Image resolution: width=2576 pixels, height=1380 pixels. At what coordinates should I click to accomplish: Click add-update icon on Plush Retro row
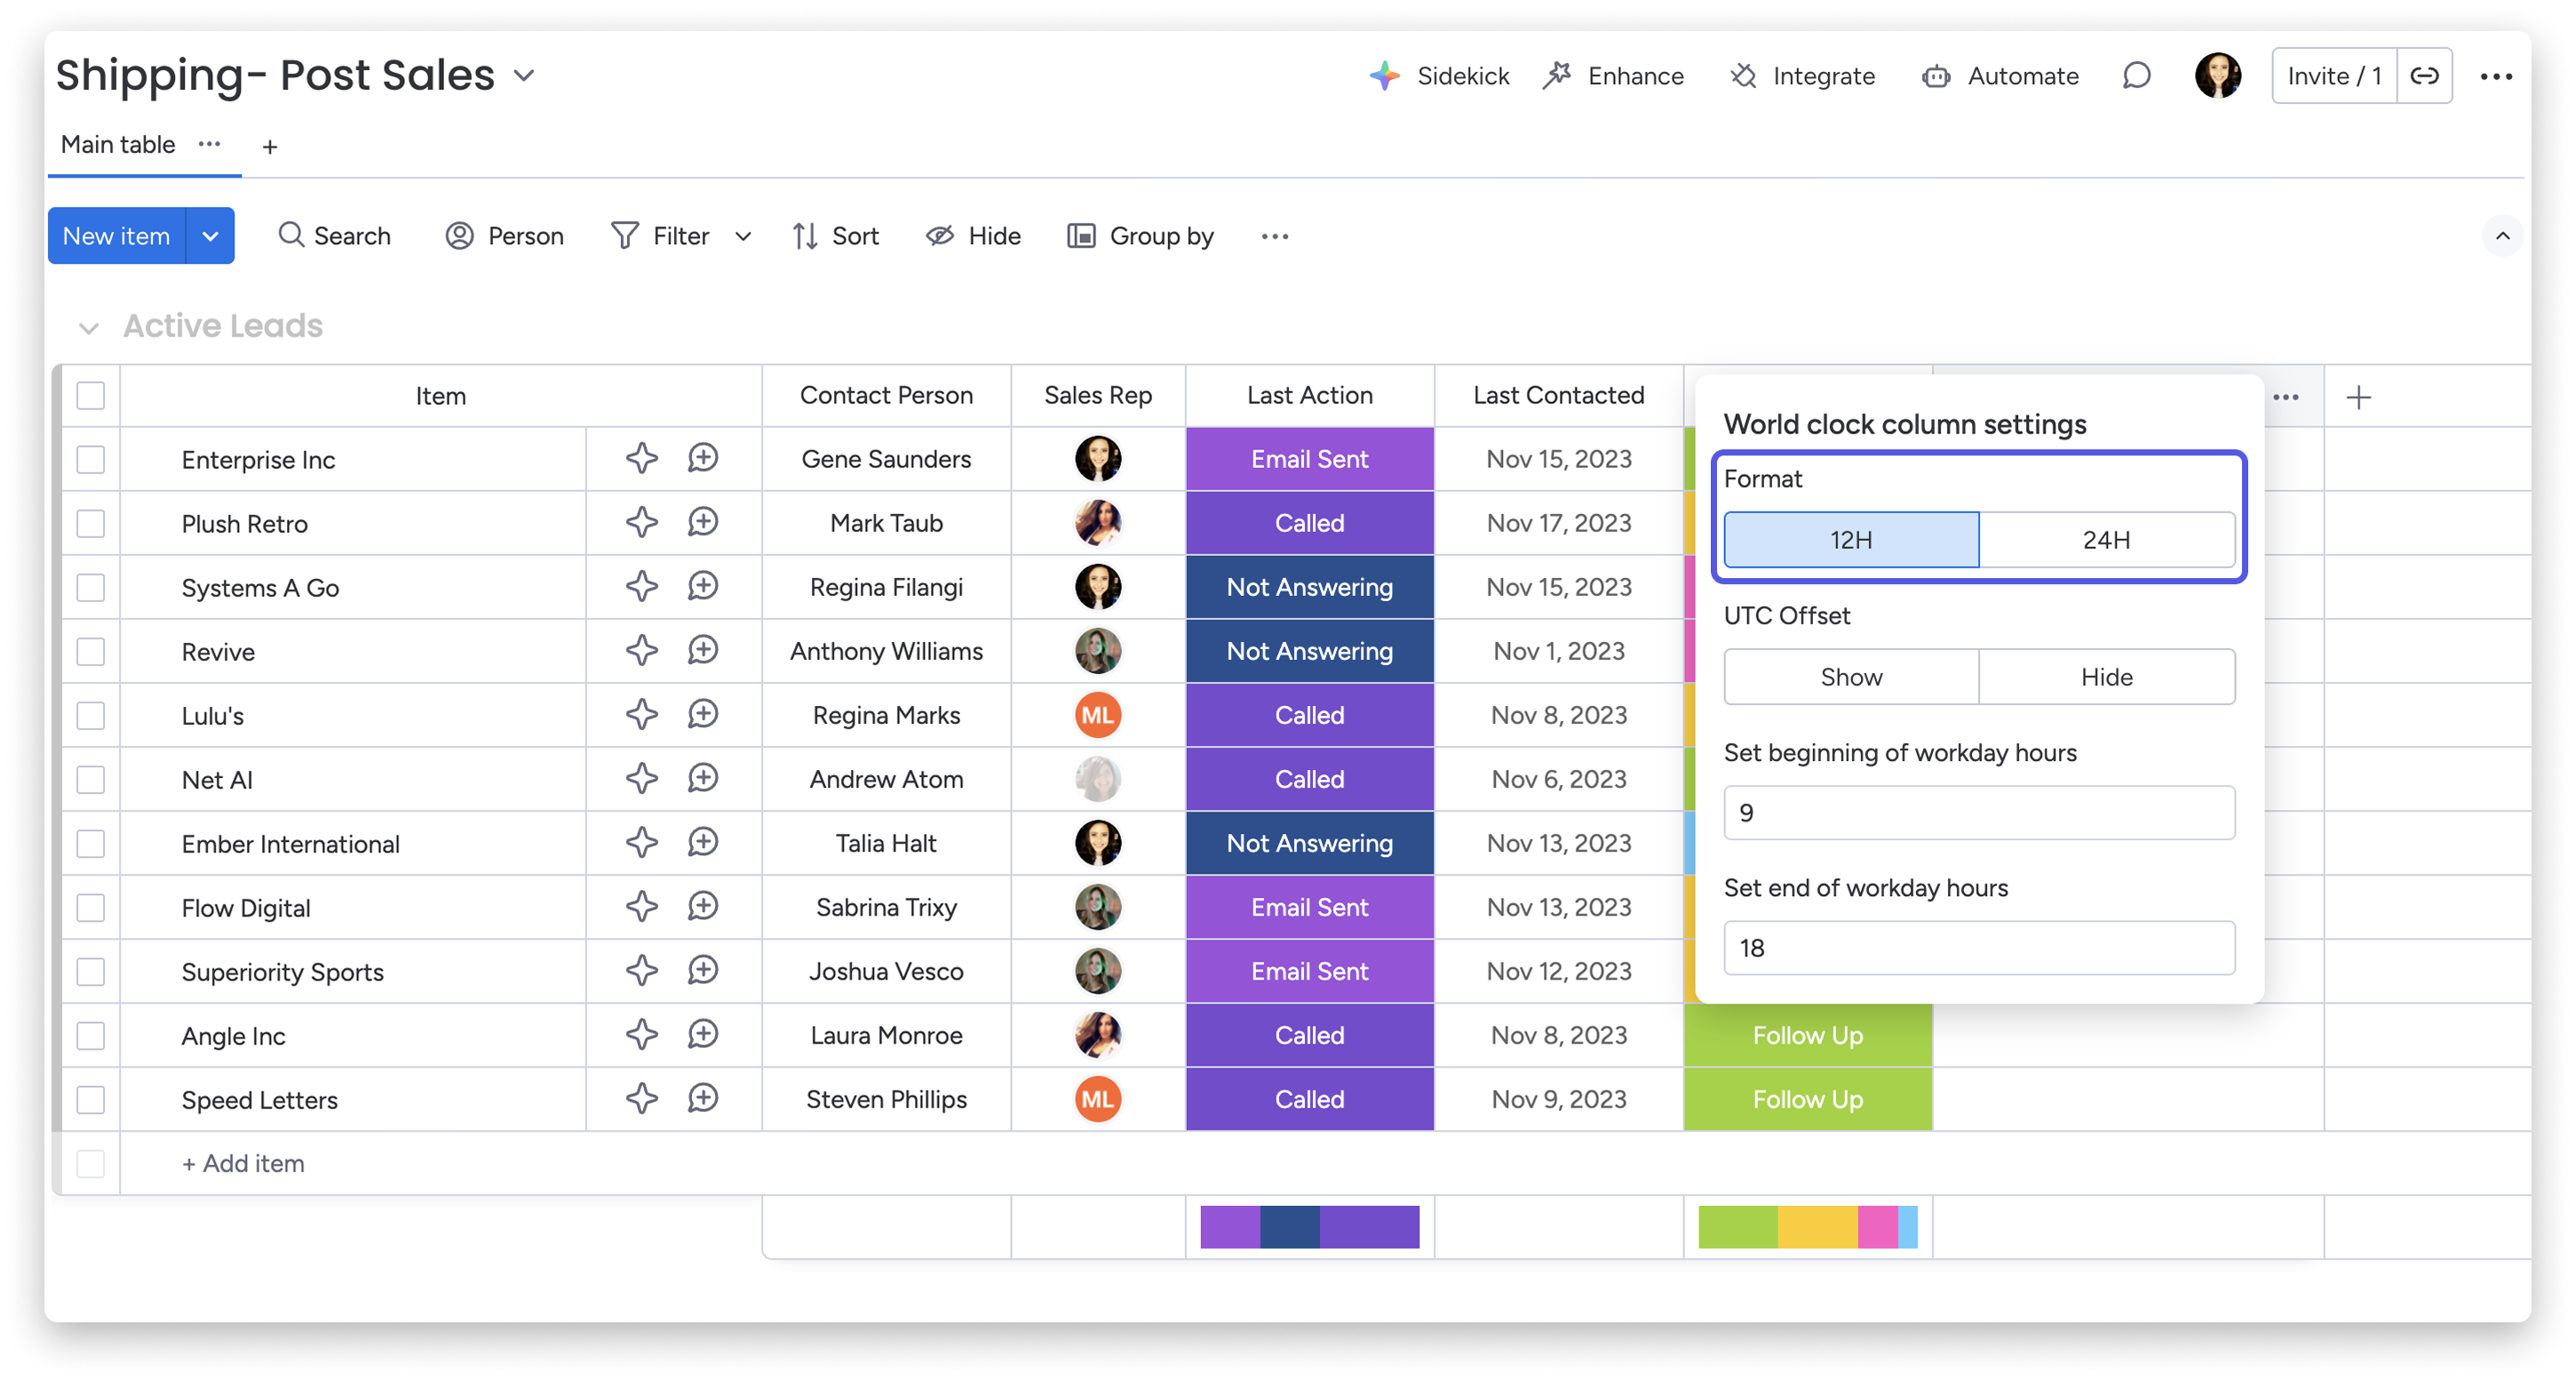703,523
